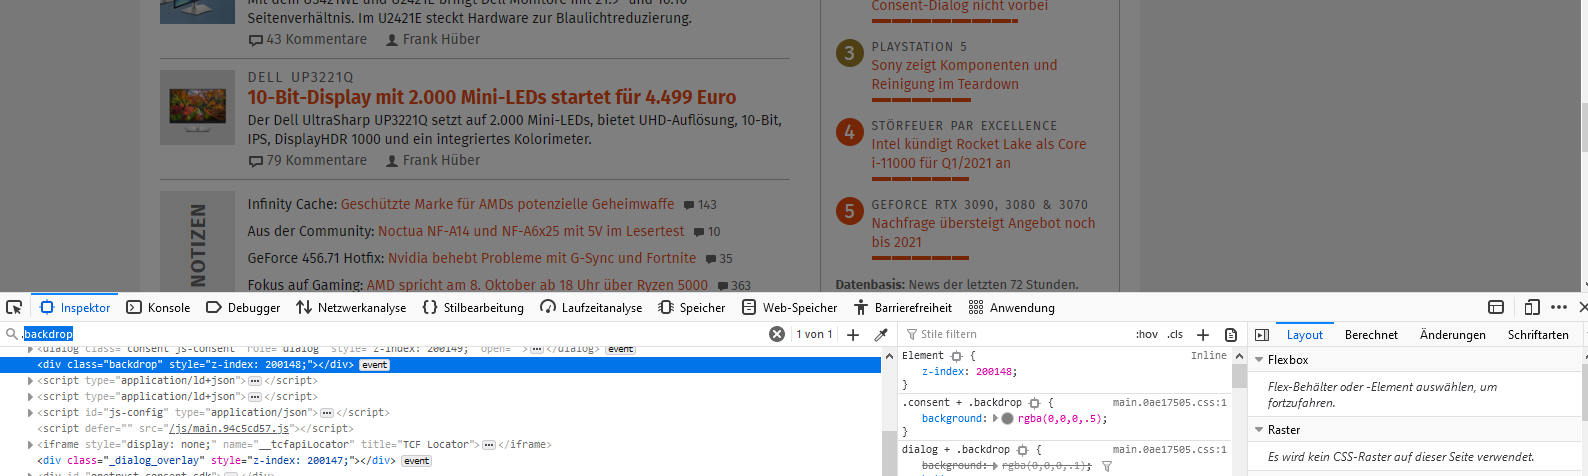Open the Laufzeitanalyse tab
The height and width of the screenshot is (476, 1588).
tap(591, 307)
